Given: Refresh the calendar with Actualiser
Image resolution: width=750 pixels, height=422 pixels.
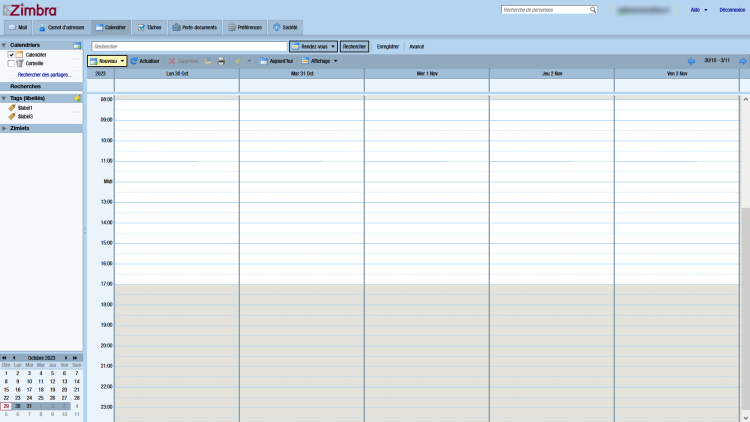Looking at the screenshot, I should 145,61.
